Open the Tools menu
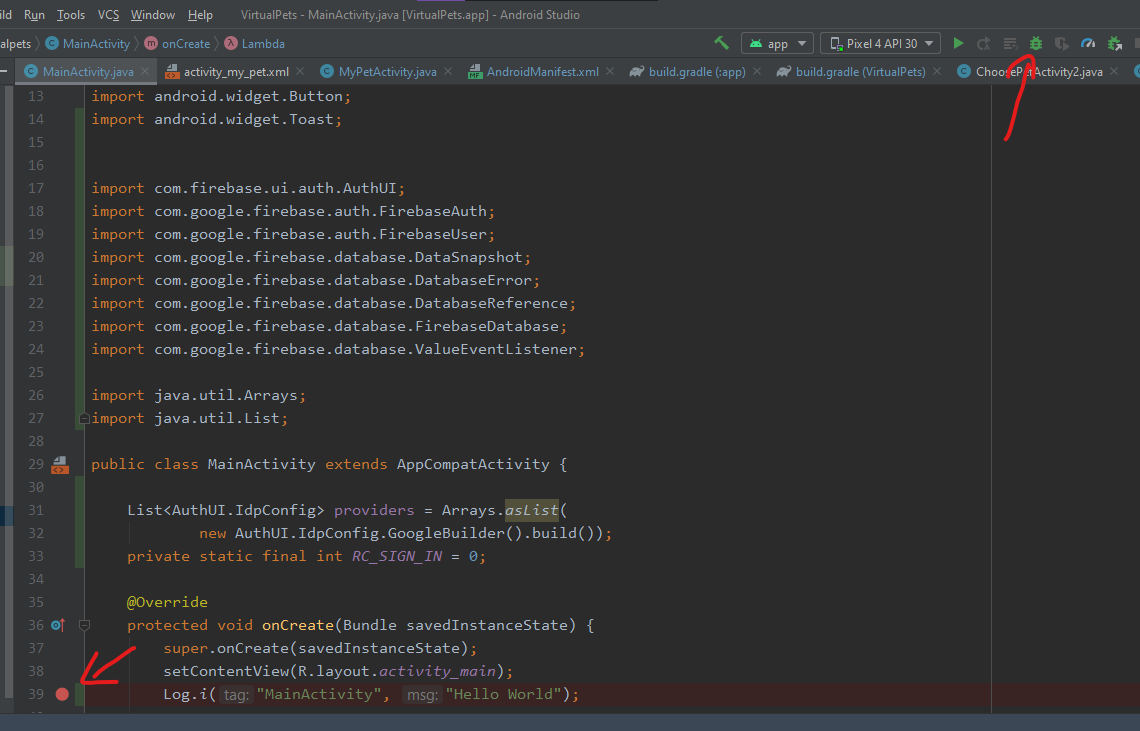 [71, 15]
